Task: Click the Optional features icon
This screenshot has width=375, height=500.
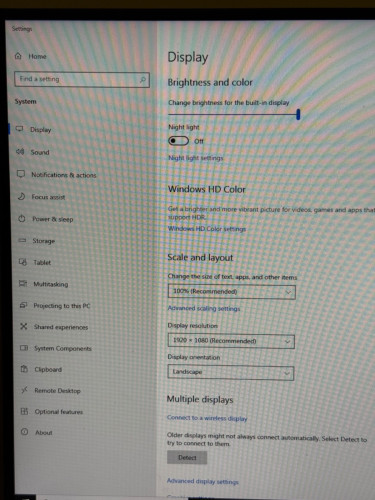Action: tap(24, 411)
